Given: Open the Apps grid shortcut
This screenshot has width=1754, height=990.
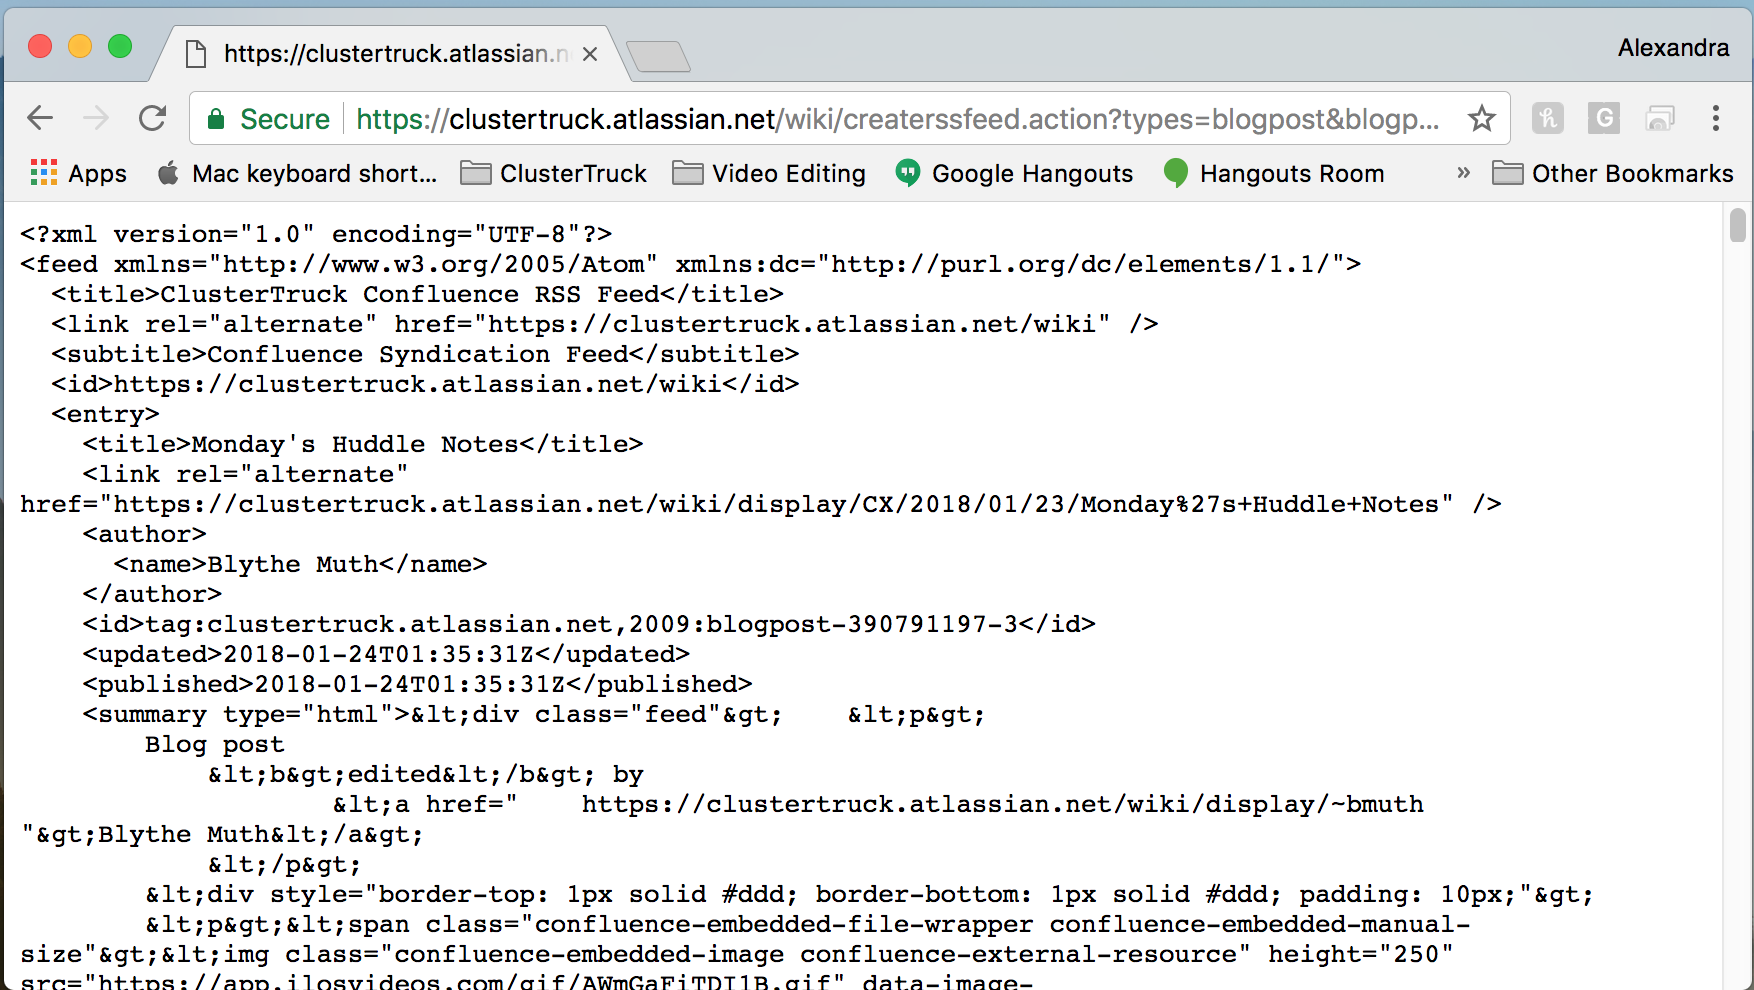Looking at the screenshot, I should [x=79, y=173].
